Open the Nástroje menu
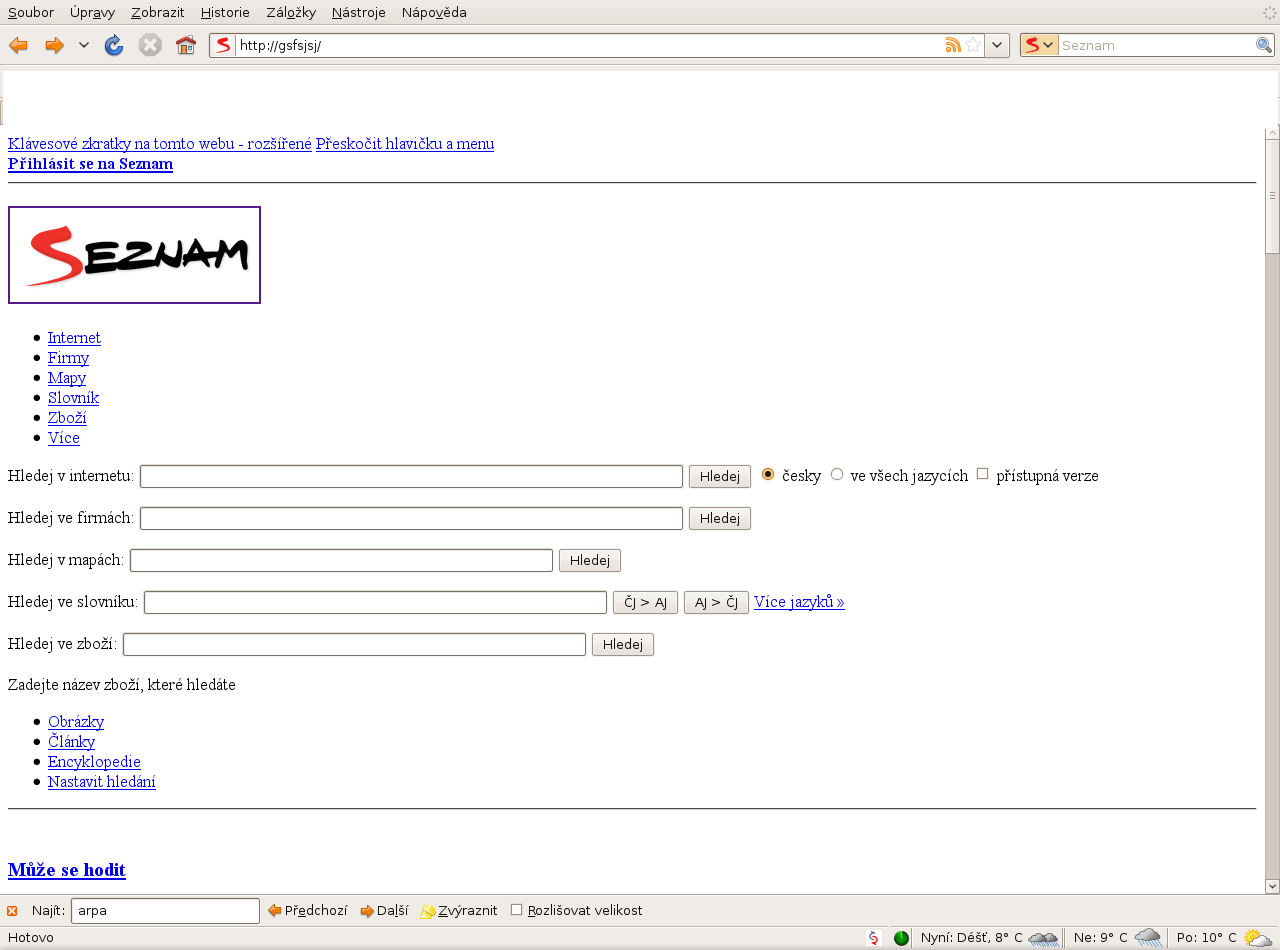This screenshot has height=950, width=1280. pyautogui.click(x=359, y=13)
